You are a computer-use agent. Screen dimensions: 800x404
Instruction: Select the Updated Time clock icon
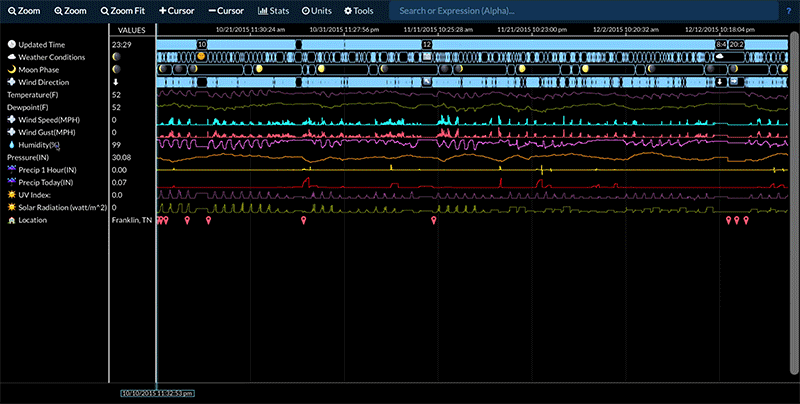[x=12, y=45]
